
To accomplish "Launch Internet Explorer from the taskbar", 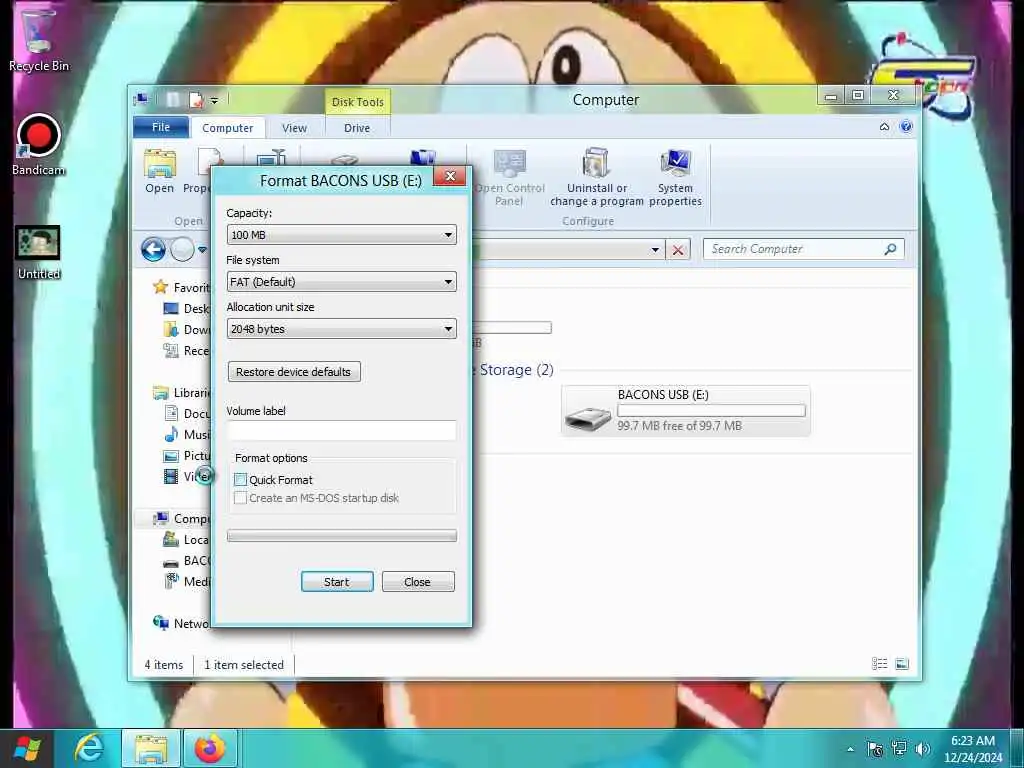I will coord(89,749).
